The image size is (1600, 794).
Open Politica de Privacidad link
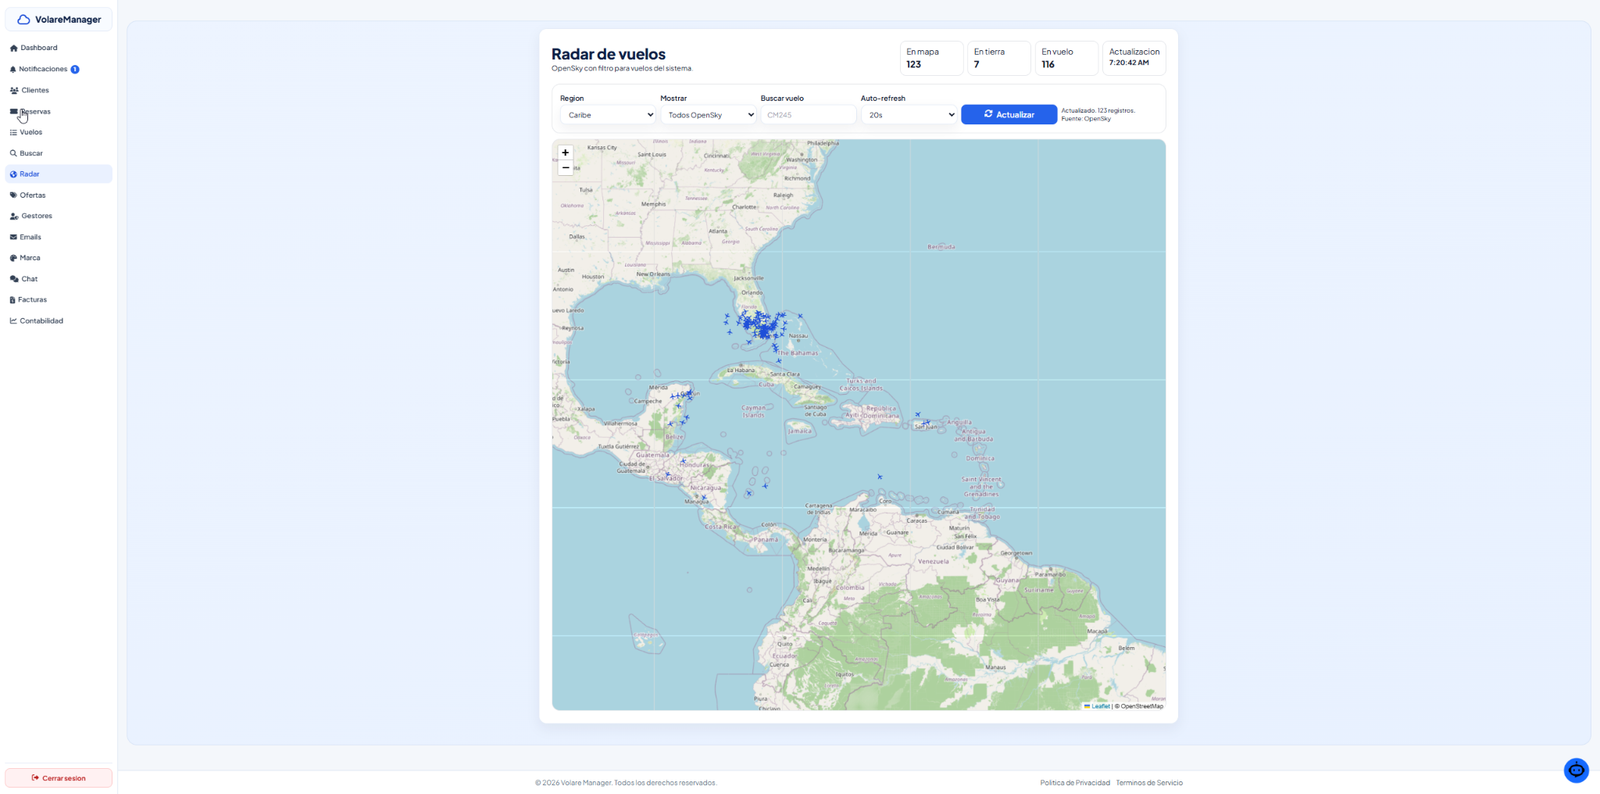point(1075,783)
